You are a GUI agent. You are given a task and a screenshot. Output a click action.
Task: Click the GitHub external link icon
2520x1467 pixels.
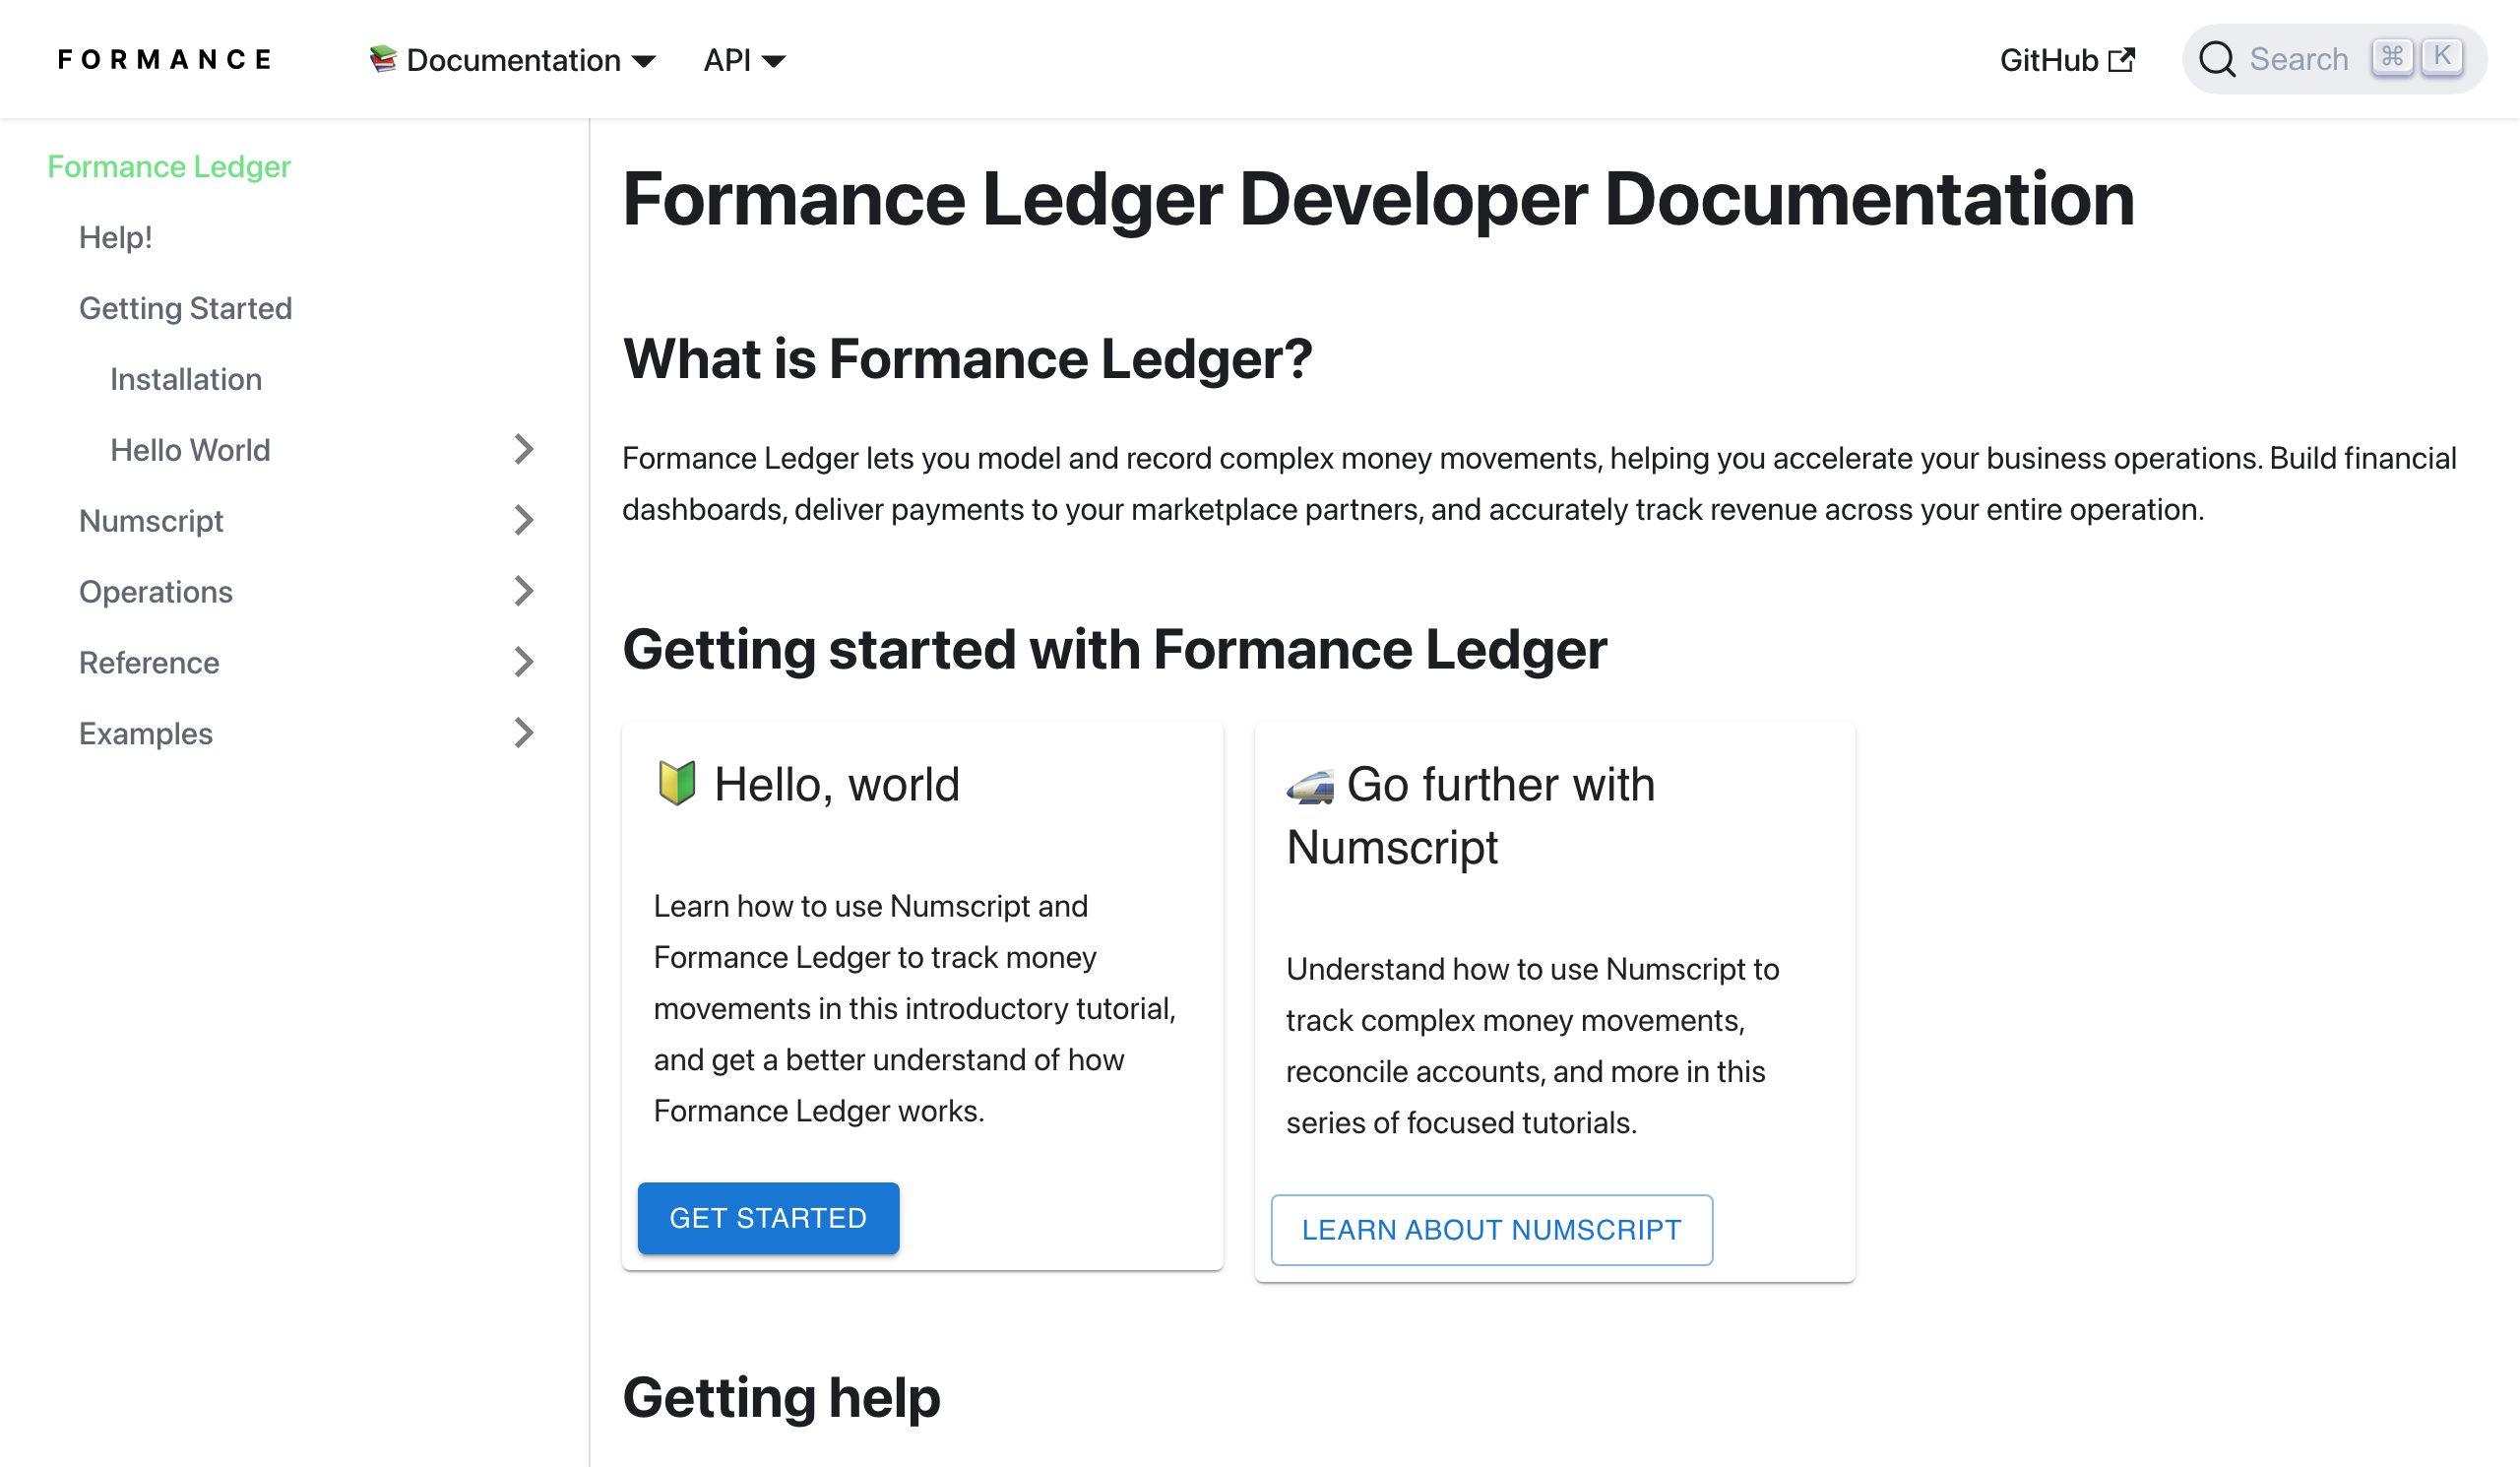pos(2121,60)
